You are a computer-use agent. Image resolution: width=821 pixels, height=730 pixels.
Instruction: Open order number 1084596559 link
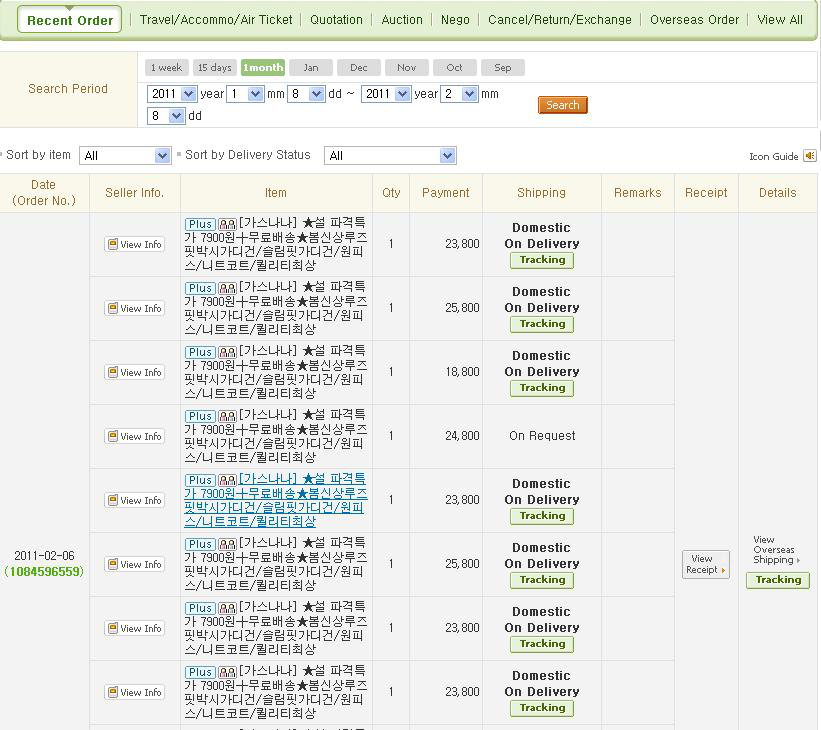tap(44, 572)
